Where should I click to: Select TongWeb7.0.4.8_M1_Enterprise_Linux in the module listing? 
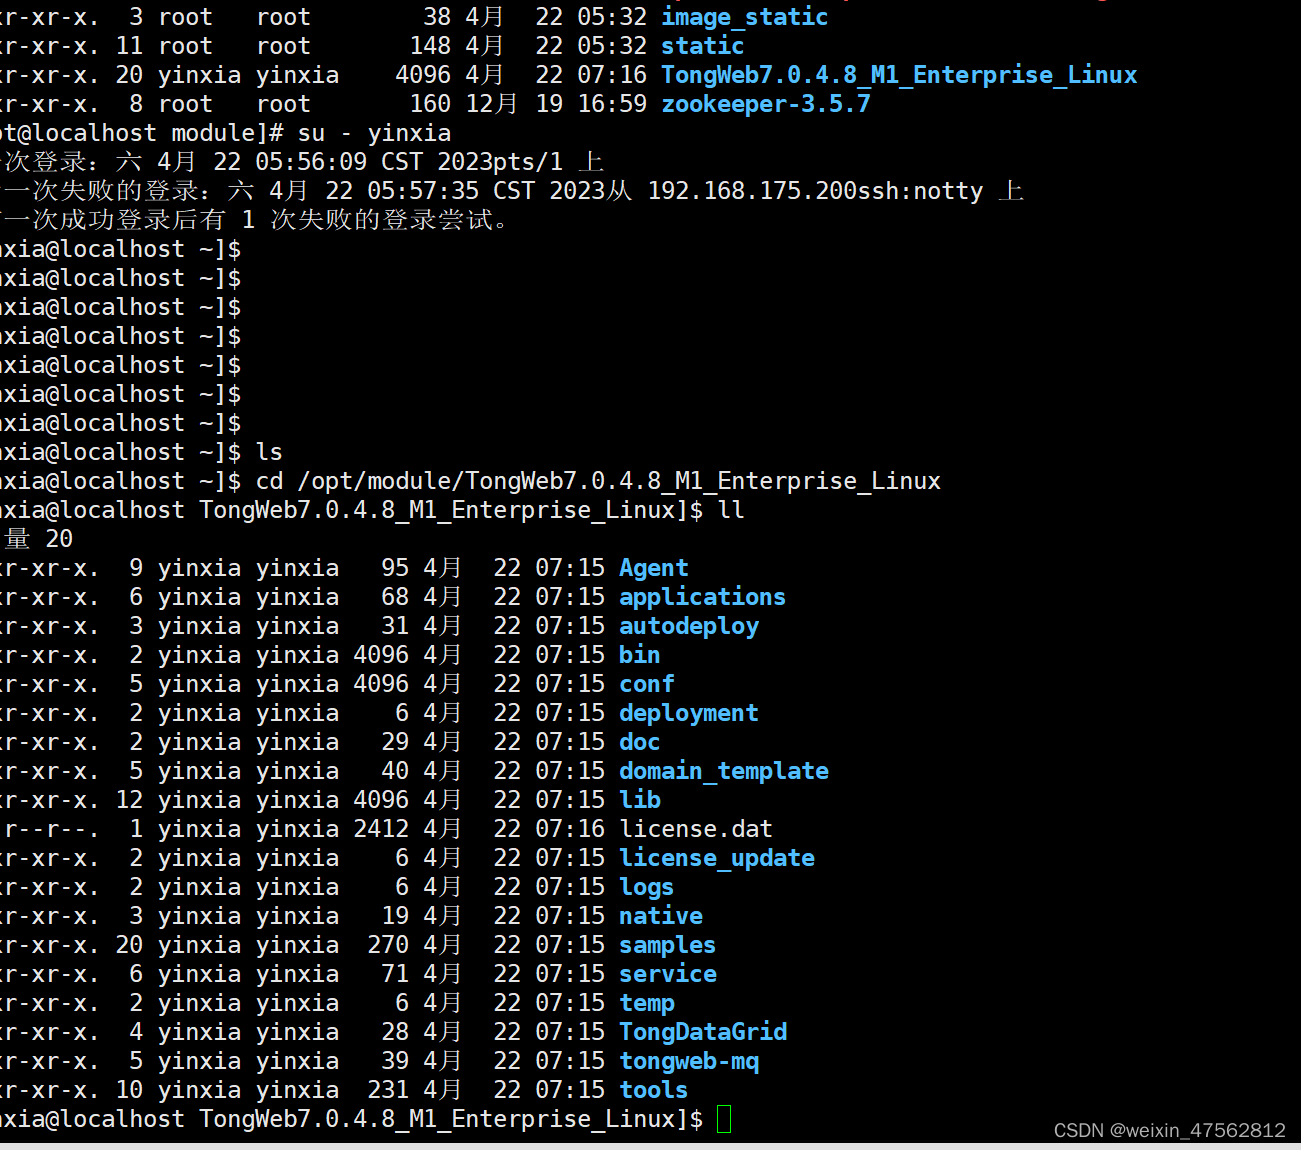[898, 75]
